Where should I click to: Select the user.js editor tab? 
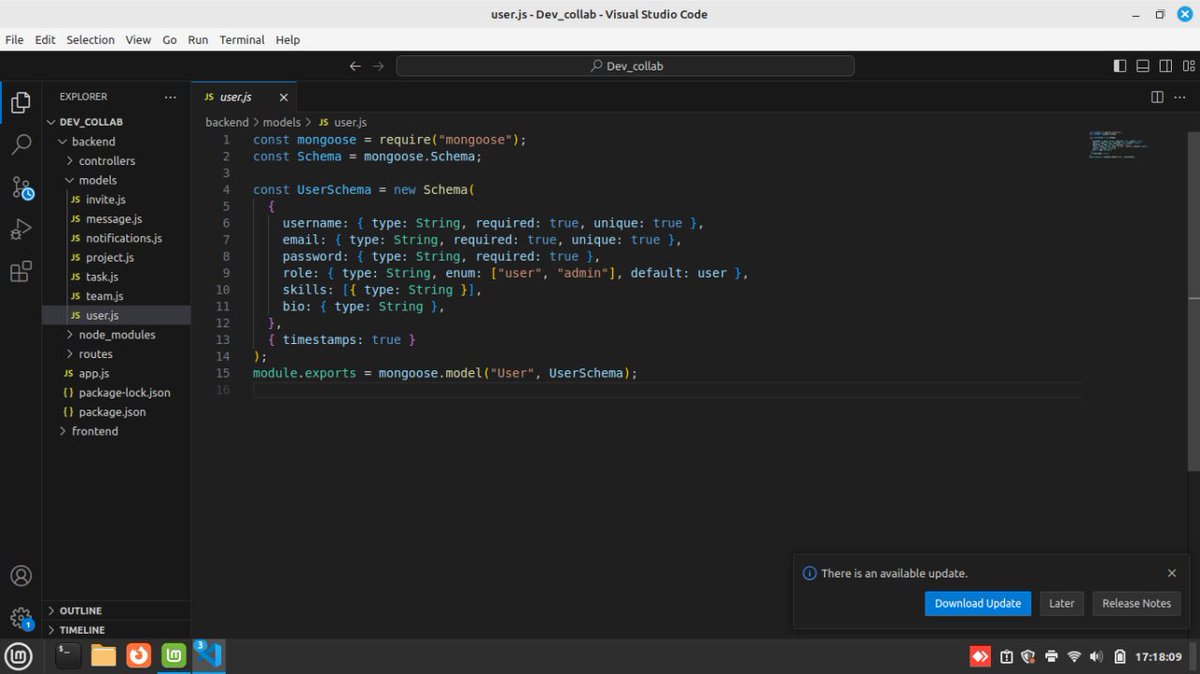point(244,97)
